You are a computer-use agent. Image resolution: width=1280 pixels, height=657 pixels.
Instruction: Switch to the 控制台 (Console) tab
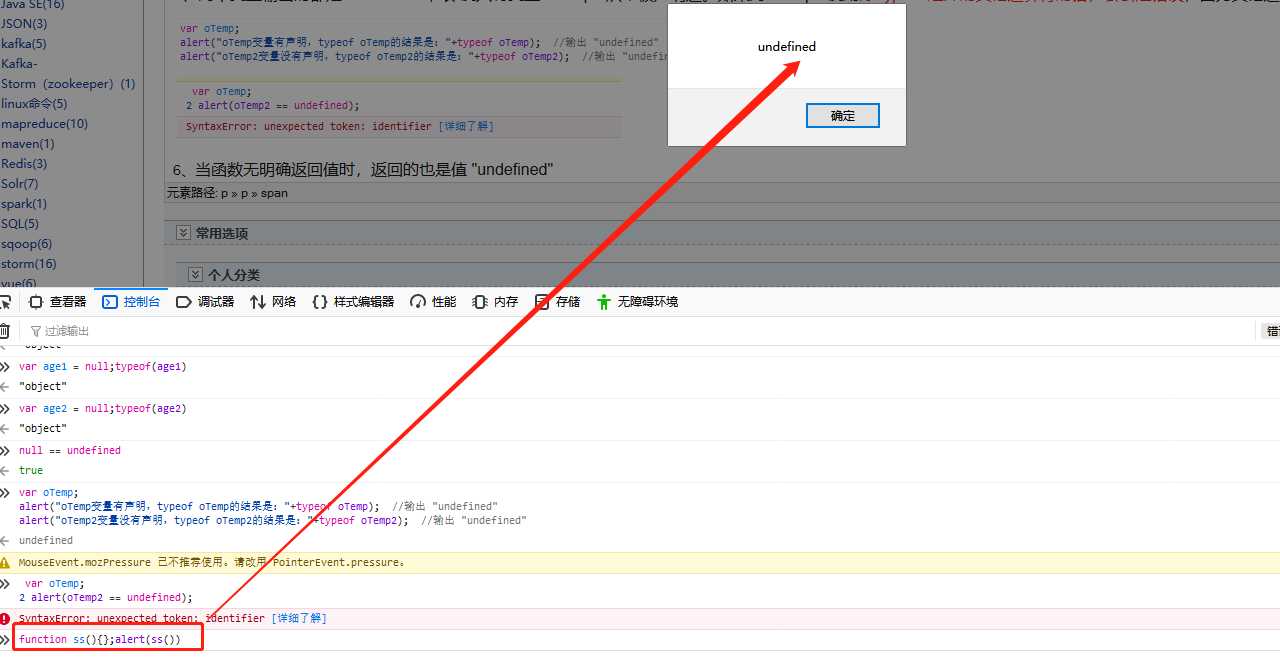(x=131, y=302)
